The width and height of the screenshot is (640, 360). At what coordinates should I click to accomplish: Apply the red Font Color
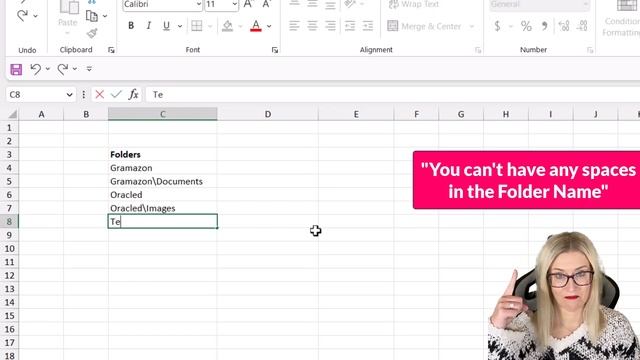256,26
